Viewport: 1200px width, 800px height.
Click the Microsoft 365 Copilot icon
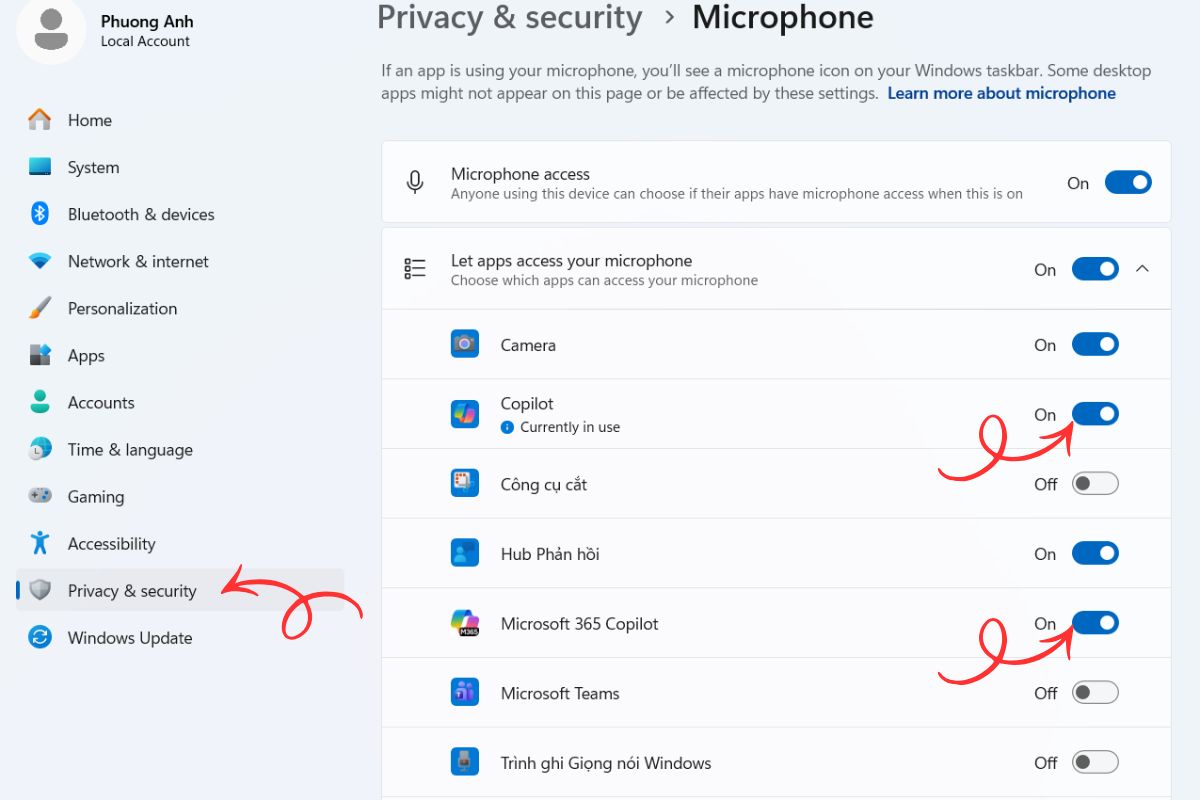pos(465,624)
